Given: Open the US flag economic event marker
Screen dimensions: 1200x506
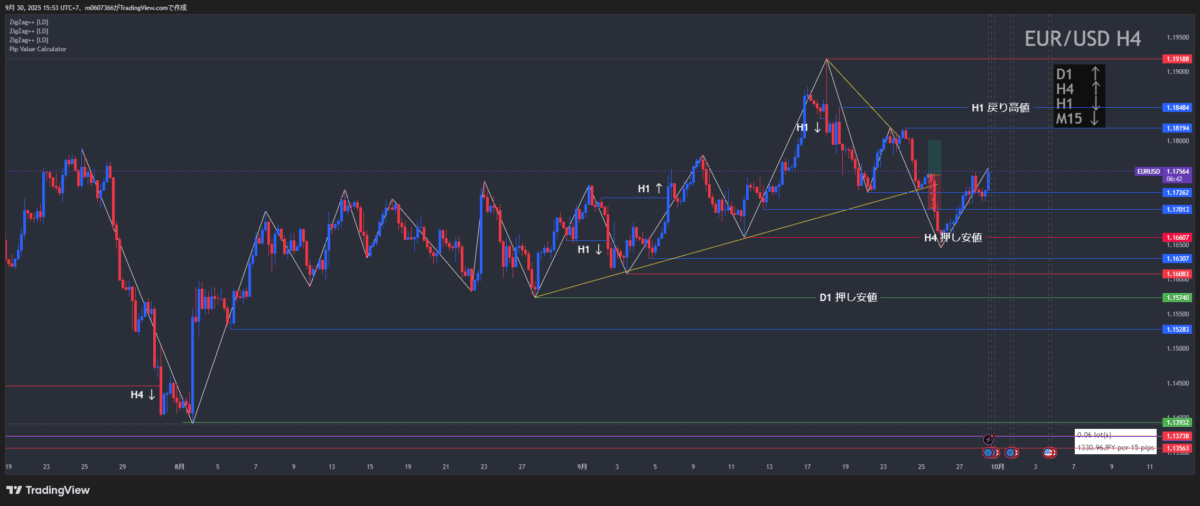Looking at the screenshot, I should click(1050, 453).
